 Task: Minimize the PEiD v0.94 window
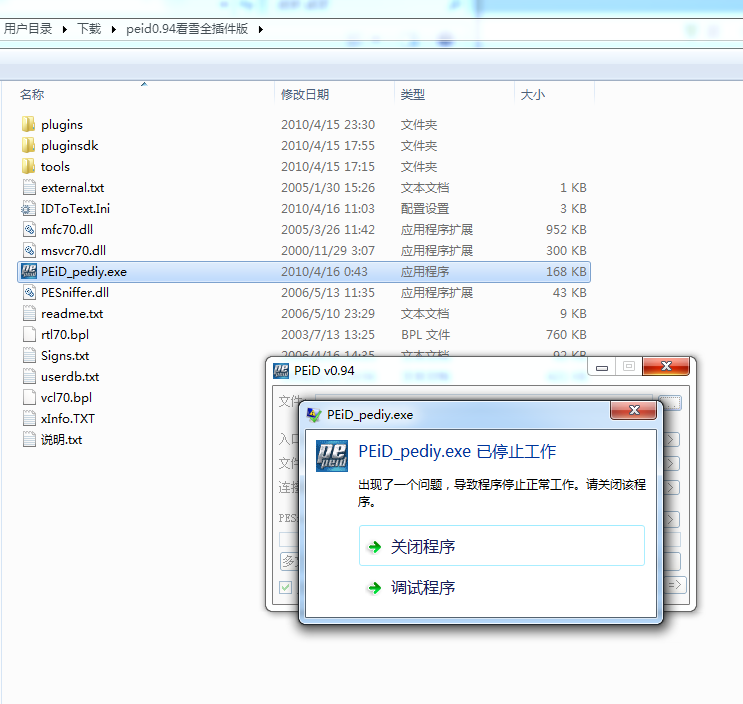[602, 367]
